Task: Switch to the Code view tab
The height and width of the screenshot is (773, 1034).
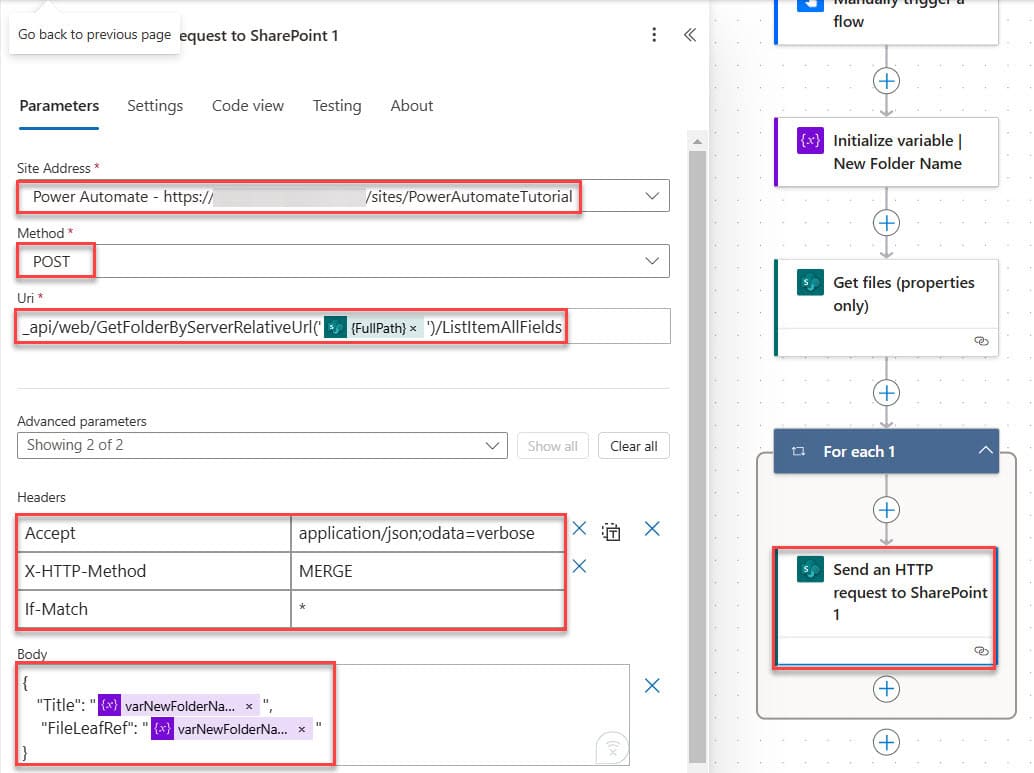Action: point(247,106)
